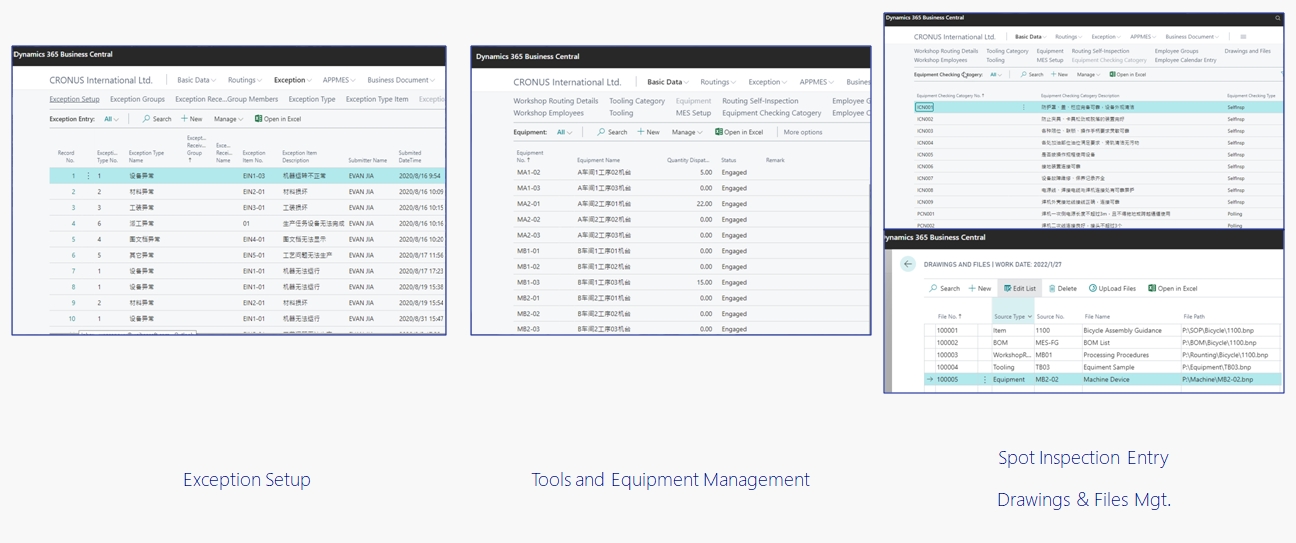Image resolution: width=1296 pixels, height=543 pixels.
Task: Click the hamburger menu beside Business Document
Action: point(1243,37)
